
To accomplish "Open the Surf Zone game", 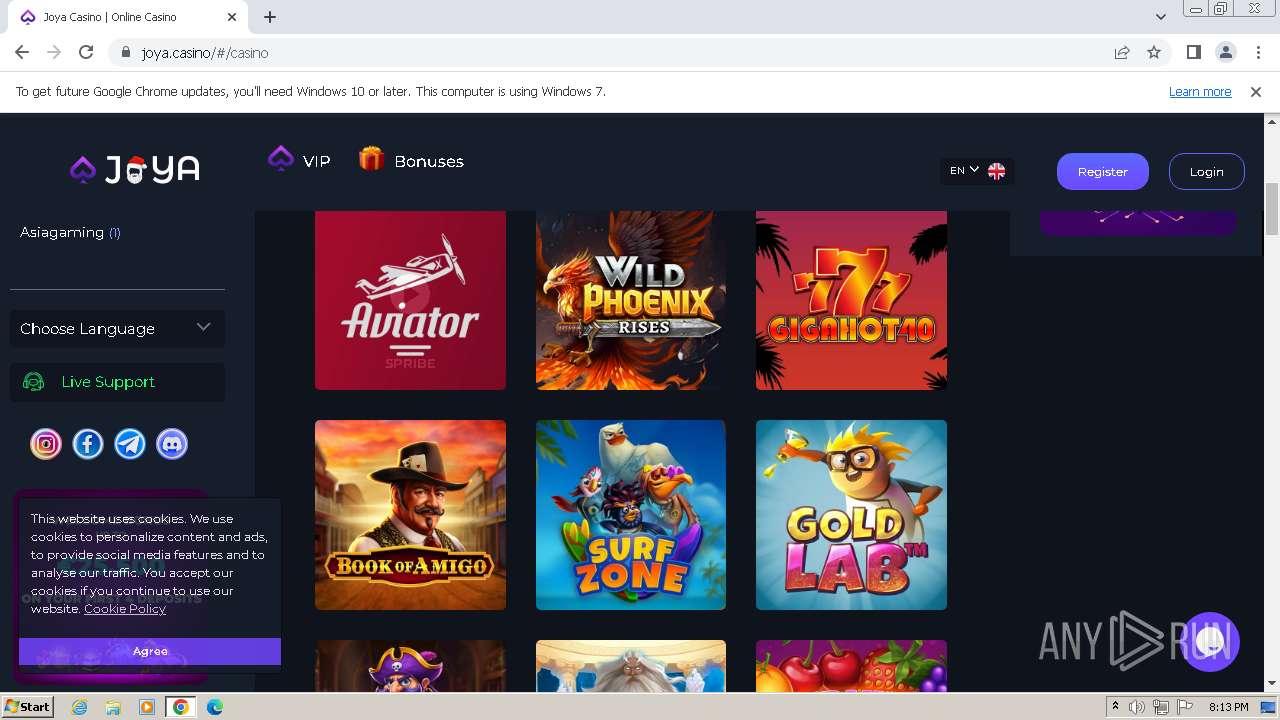I will click(x=631, y=515).
